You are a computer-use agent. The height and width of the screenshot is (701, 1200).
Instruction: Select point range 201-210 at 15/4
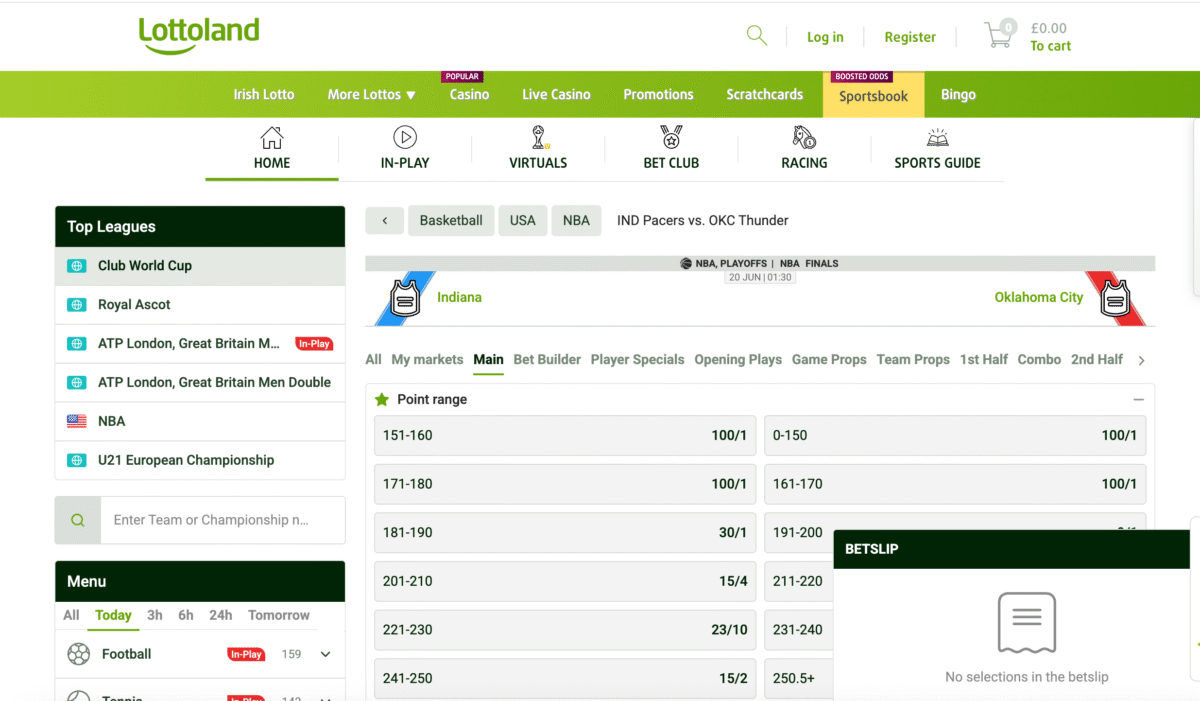pos(565,581)
